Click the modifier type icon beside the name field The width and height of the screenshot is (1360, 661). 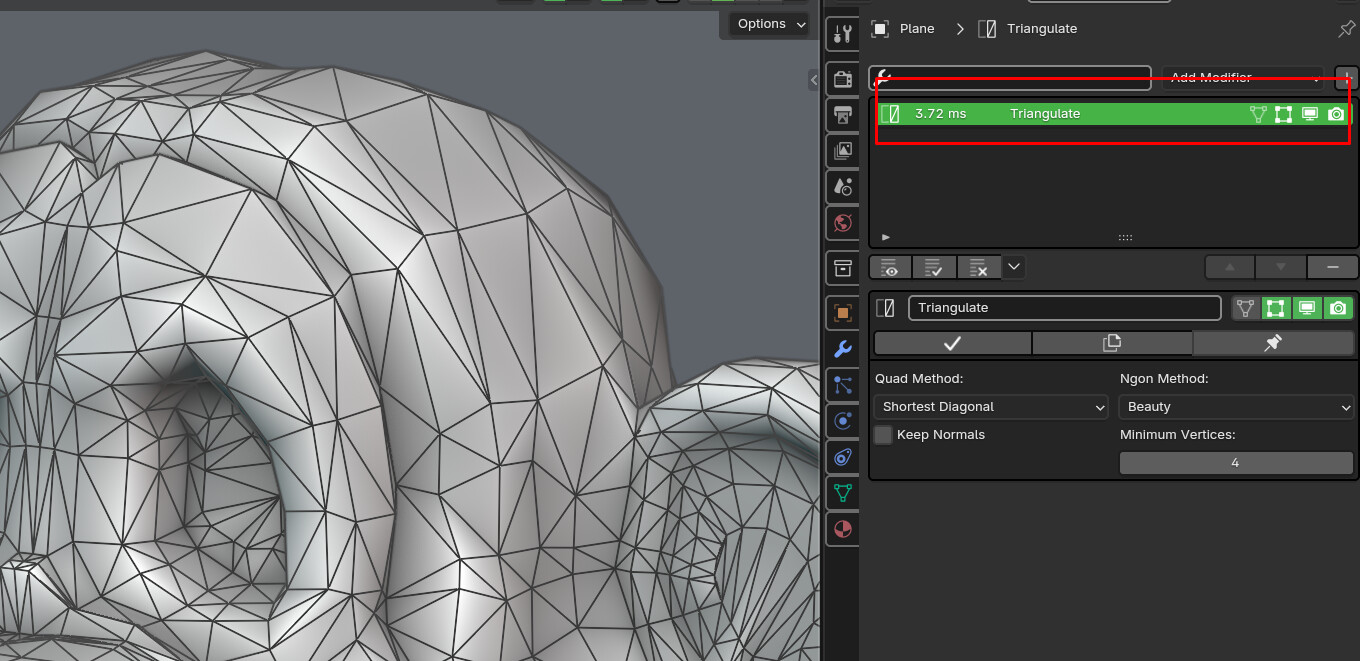(886, 308)
